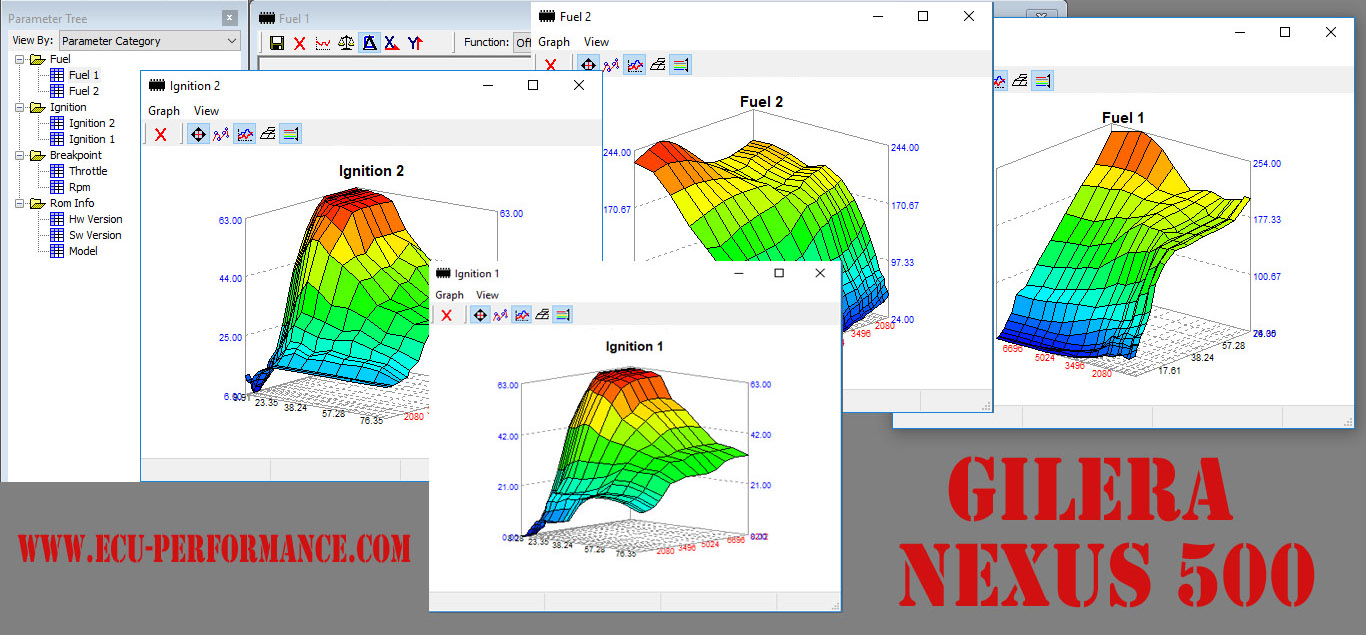
Task: Click the surface mesh icon in Ignition 2 toolbar
Action: point(267,134)
